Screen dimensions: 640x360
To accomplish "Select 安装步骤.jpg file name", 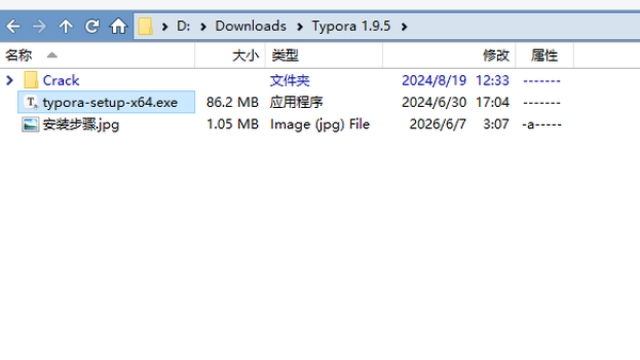I will (x=81, y=124).
